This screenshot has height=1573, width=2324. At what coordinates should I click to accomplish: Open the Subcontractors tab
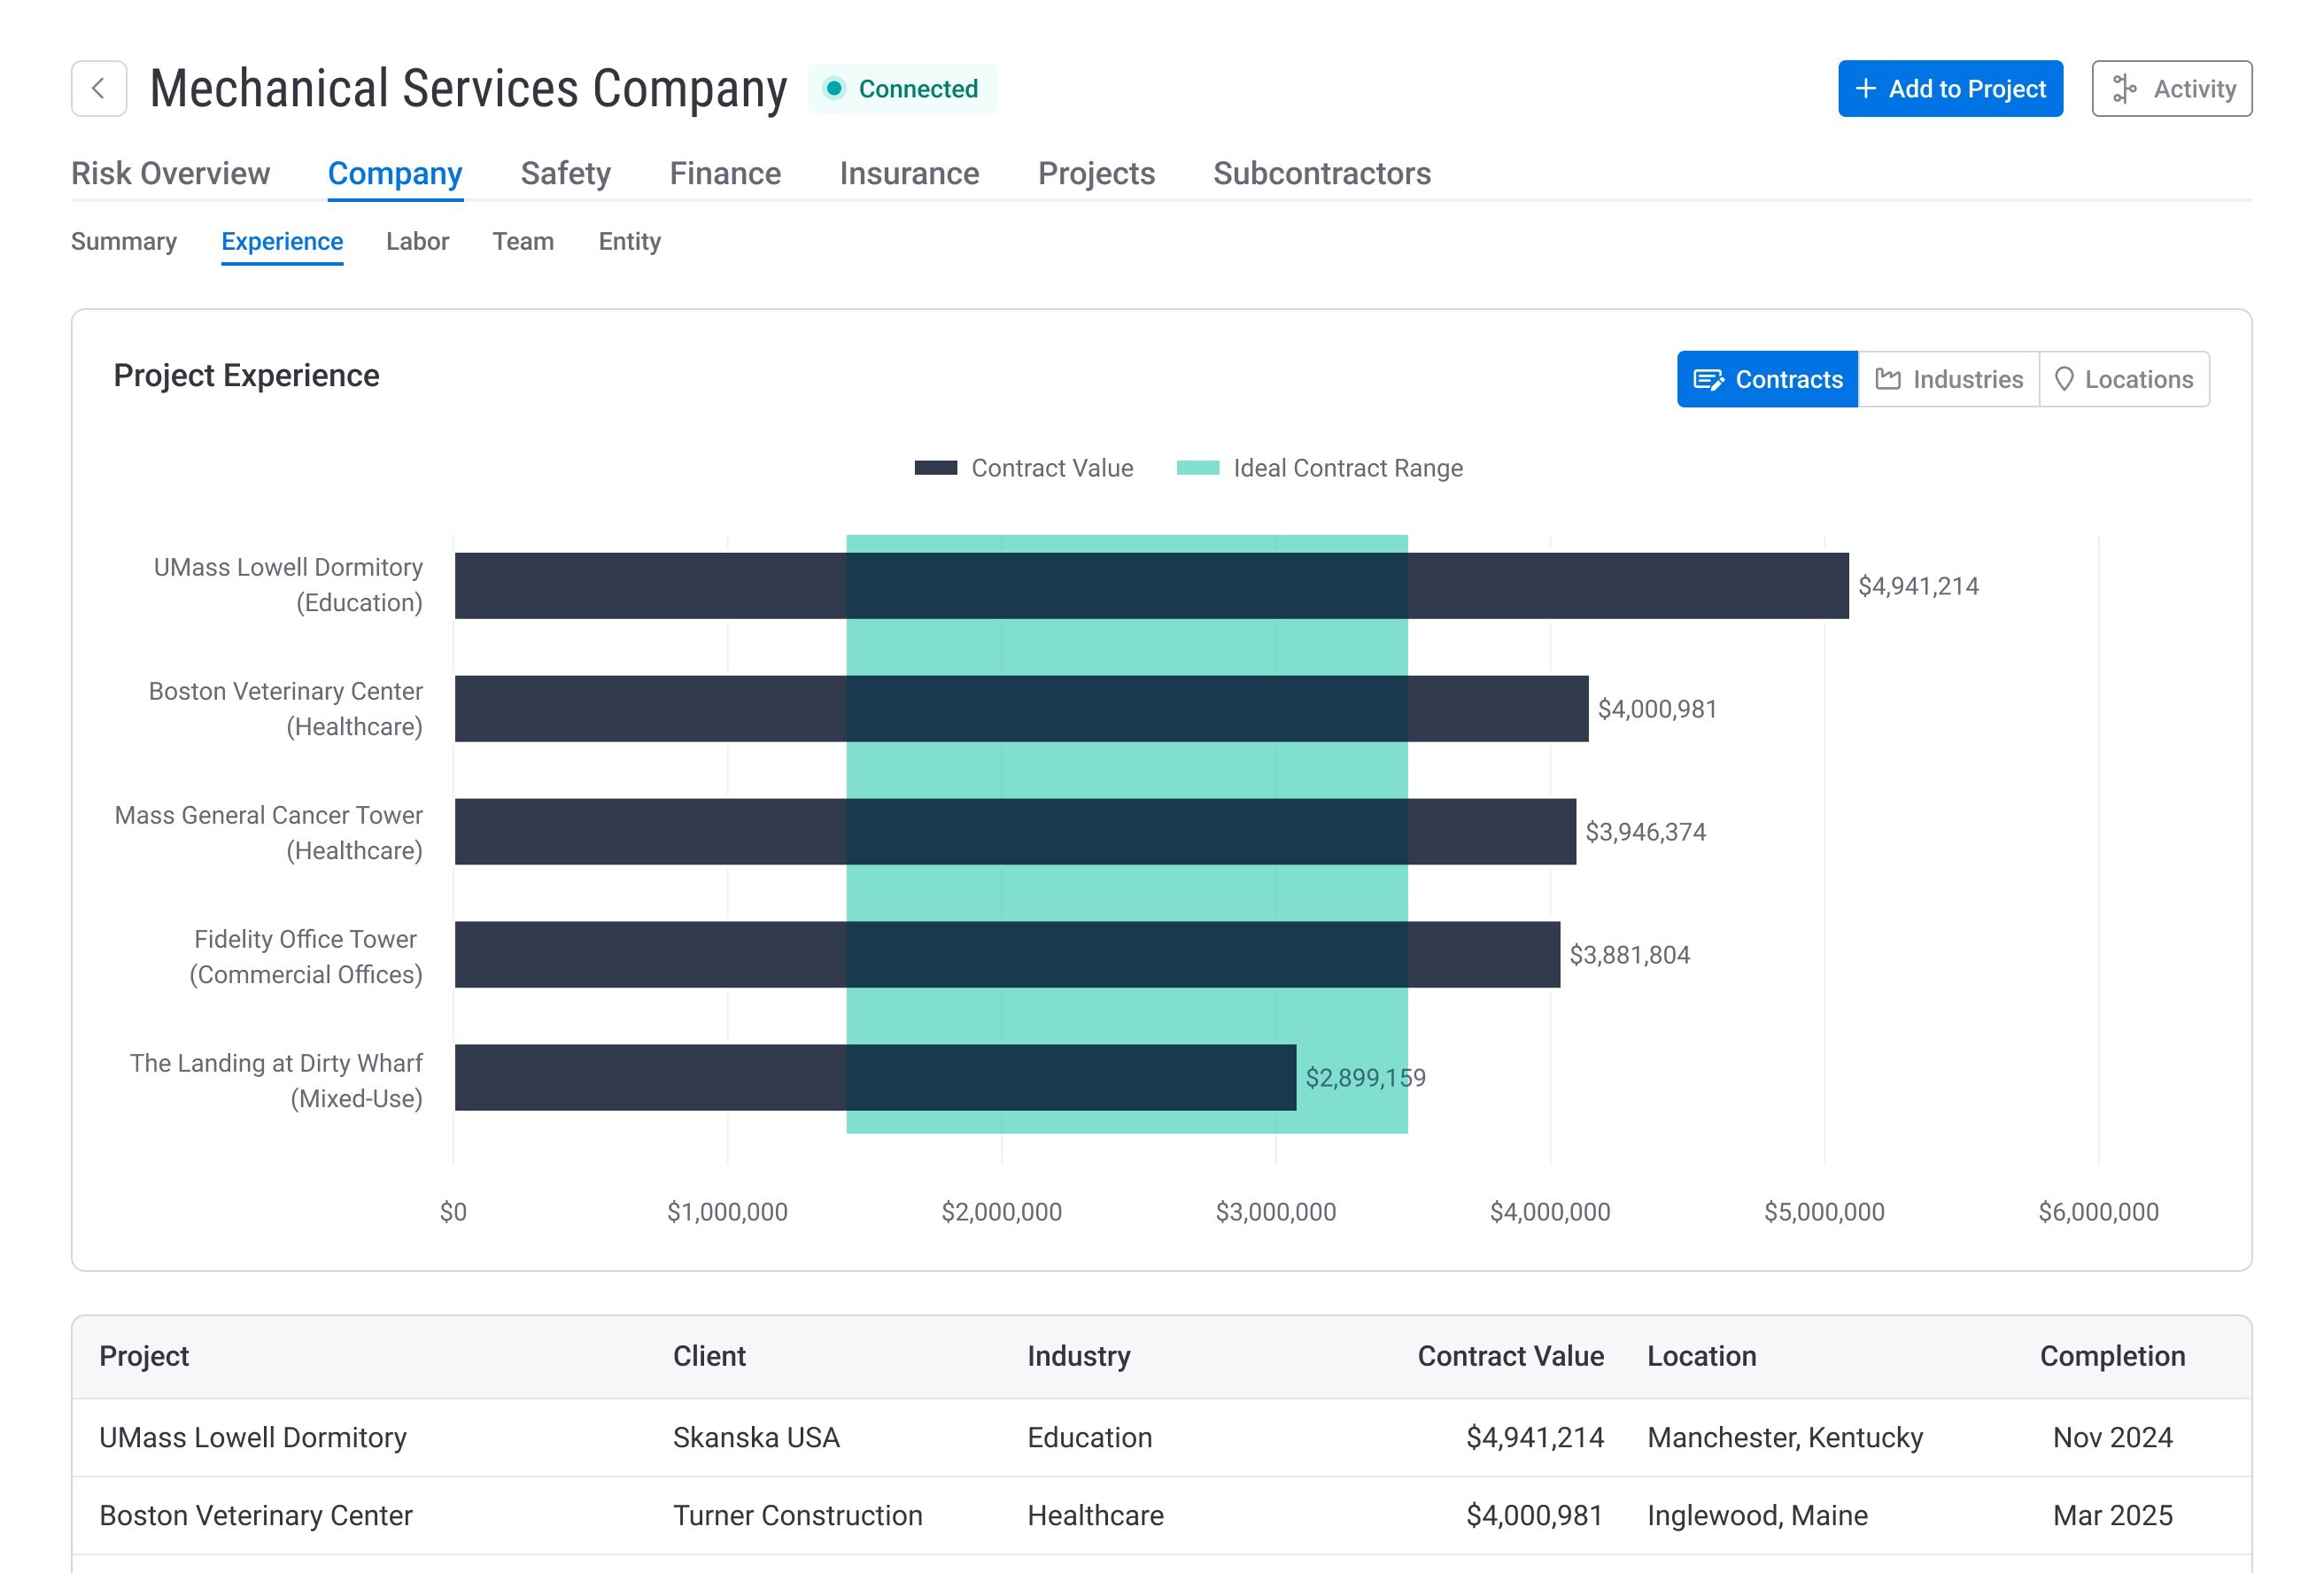pyautogui.click(x=1322, y=173)
